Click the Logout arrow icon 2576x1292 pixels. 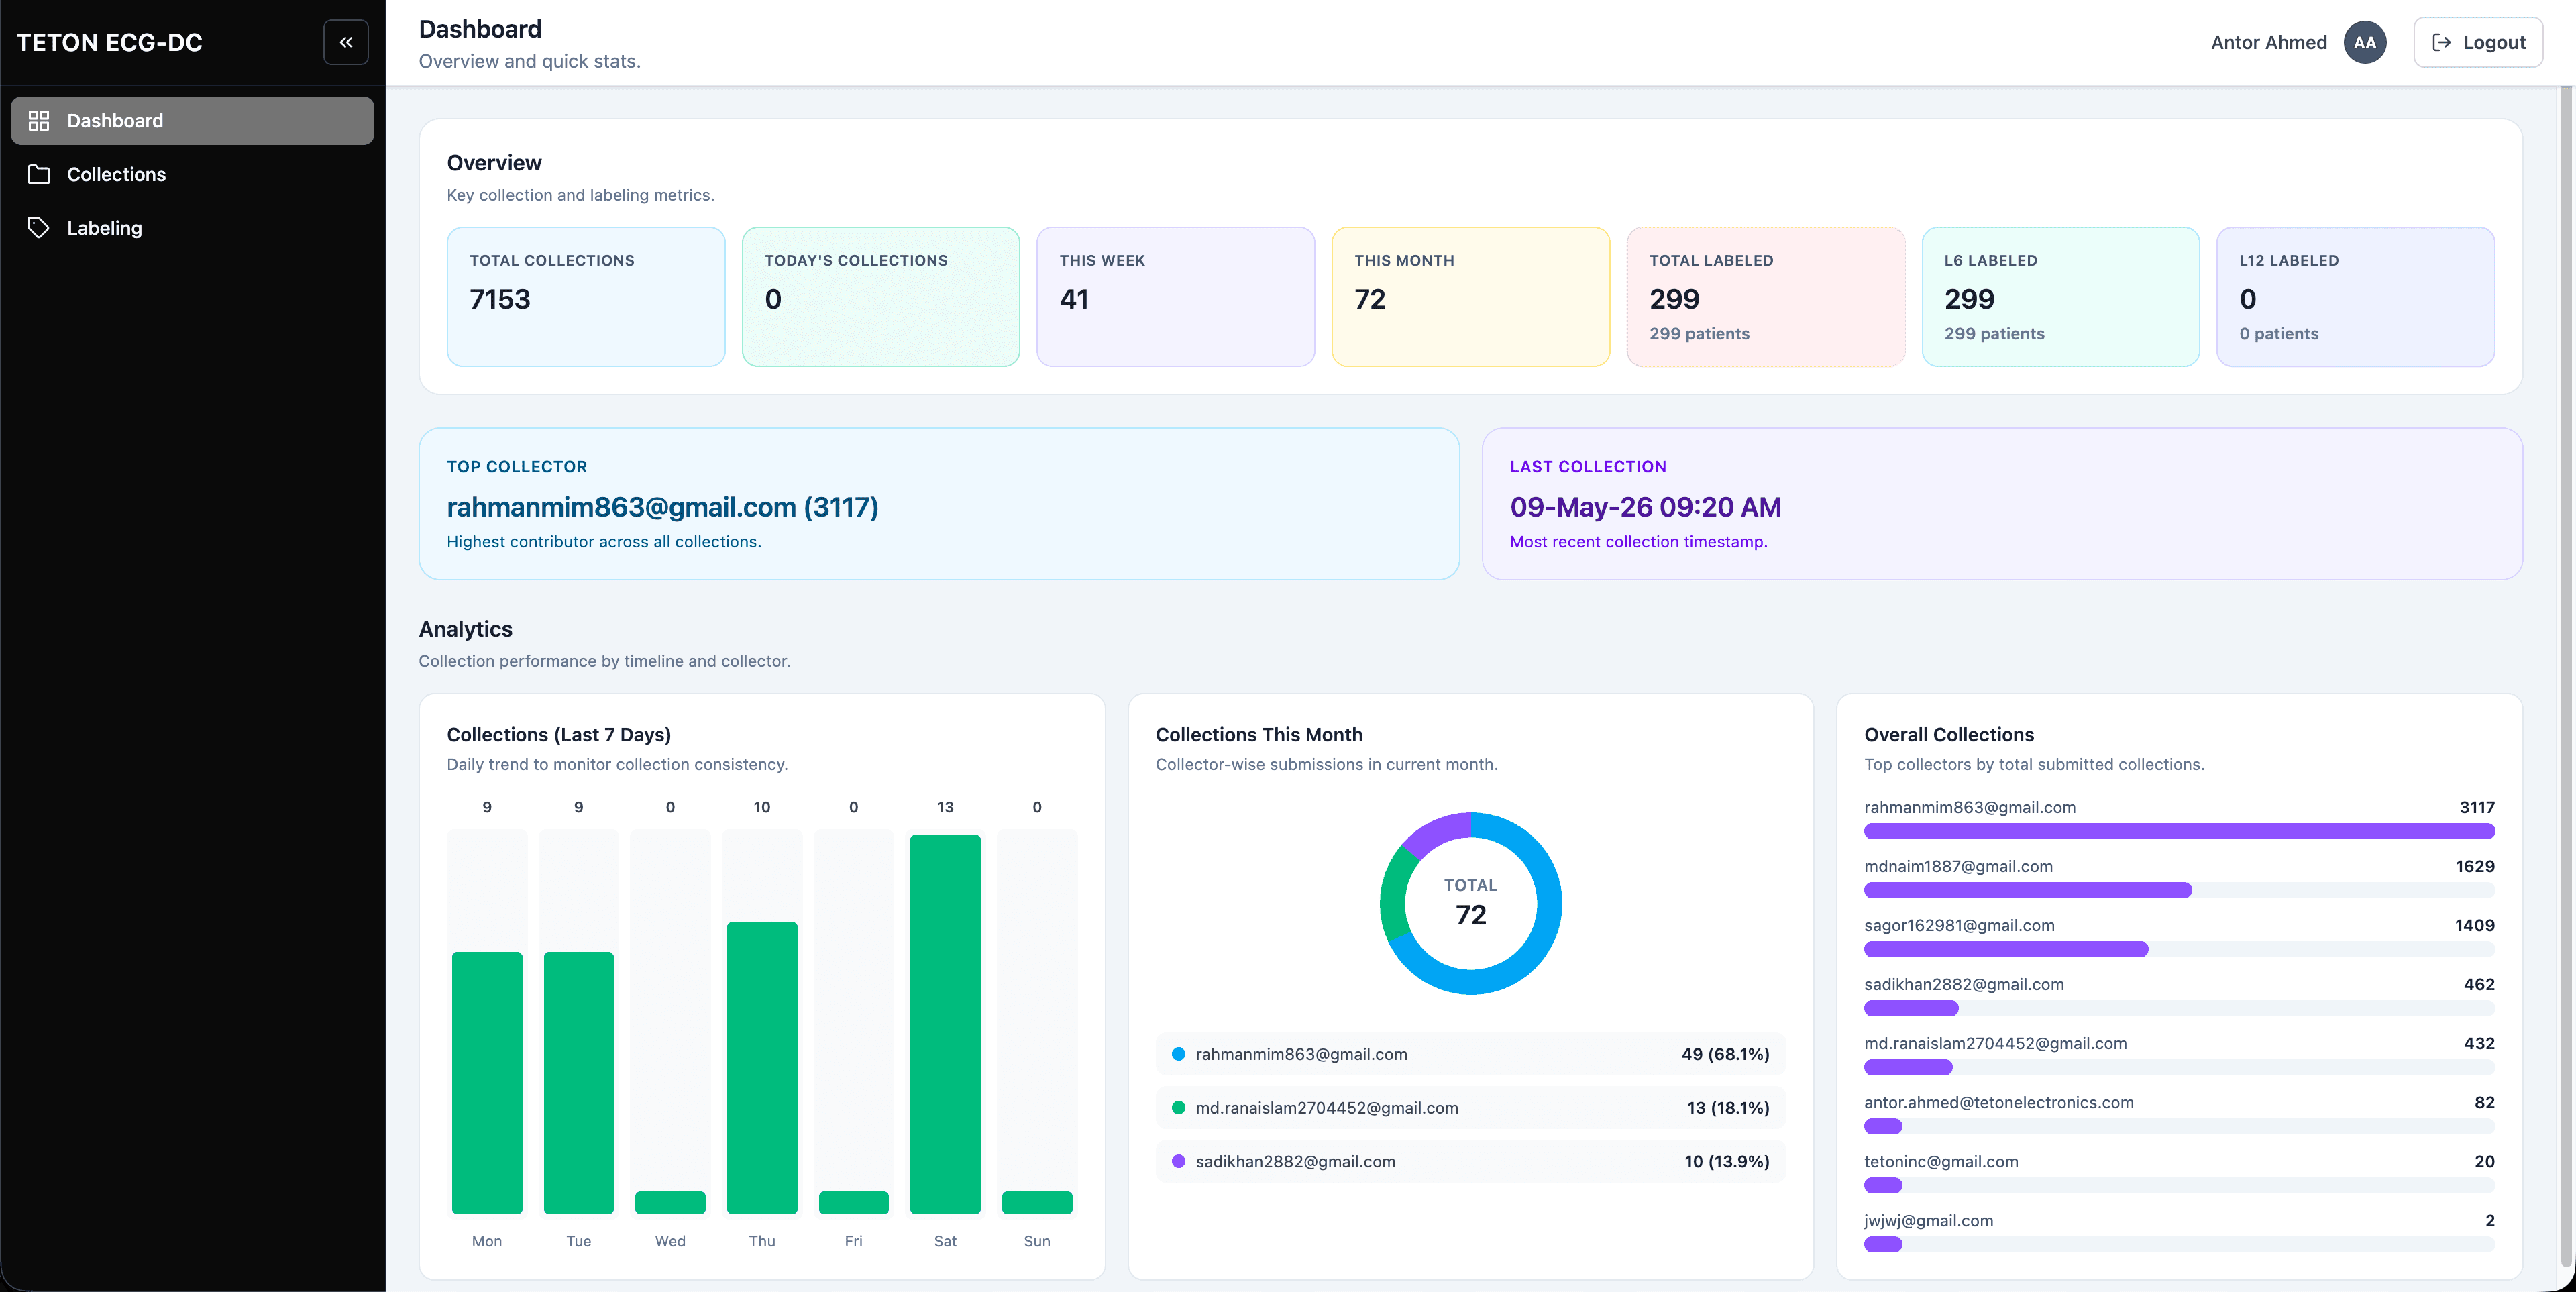2441,42
